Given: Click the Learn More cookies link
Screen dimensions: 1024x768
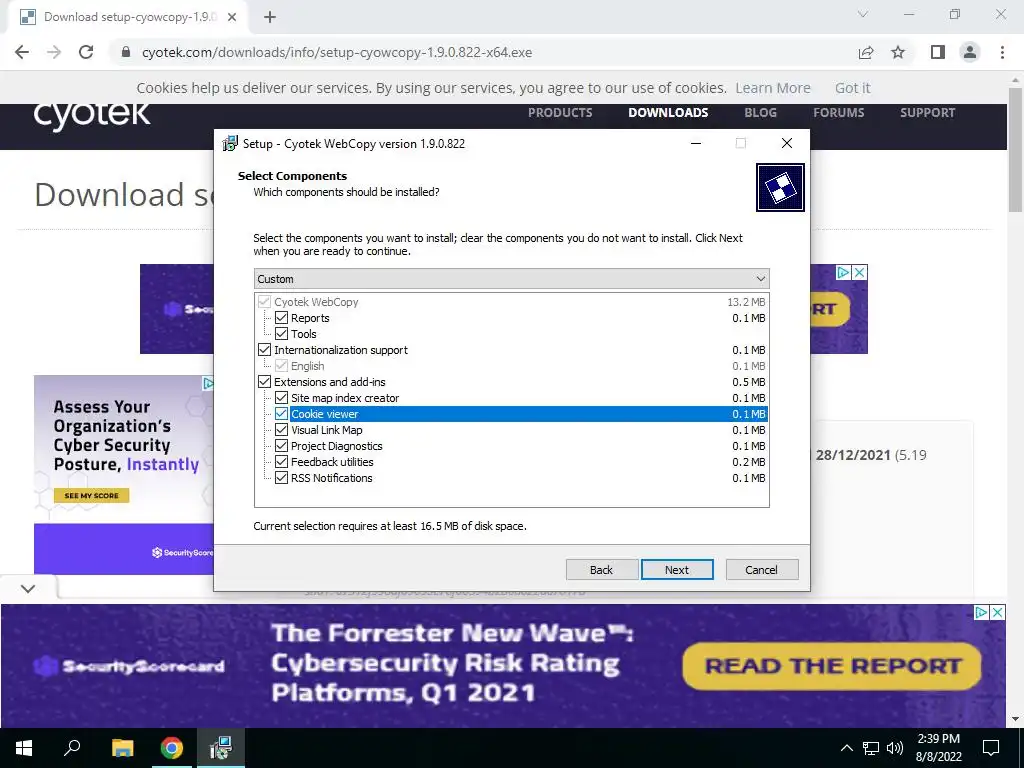Looking at the screenshot, I should click(773, 88).
